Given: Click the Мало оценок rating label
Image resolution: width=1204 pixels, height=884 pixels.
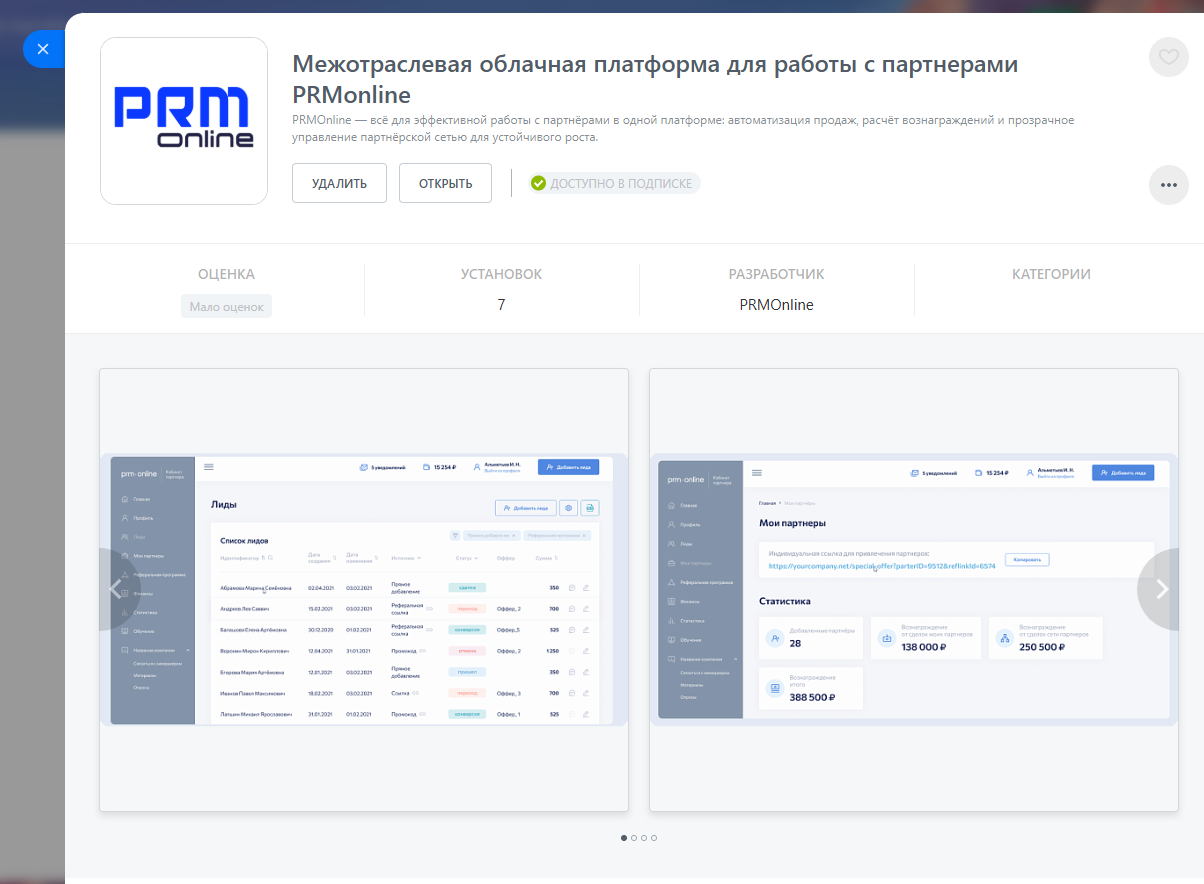Looking at the screenshot, I should pyautogui.click(x=226, y=306).
